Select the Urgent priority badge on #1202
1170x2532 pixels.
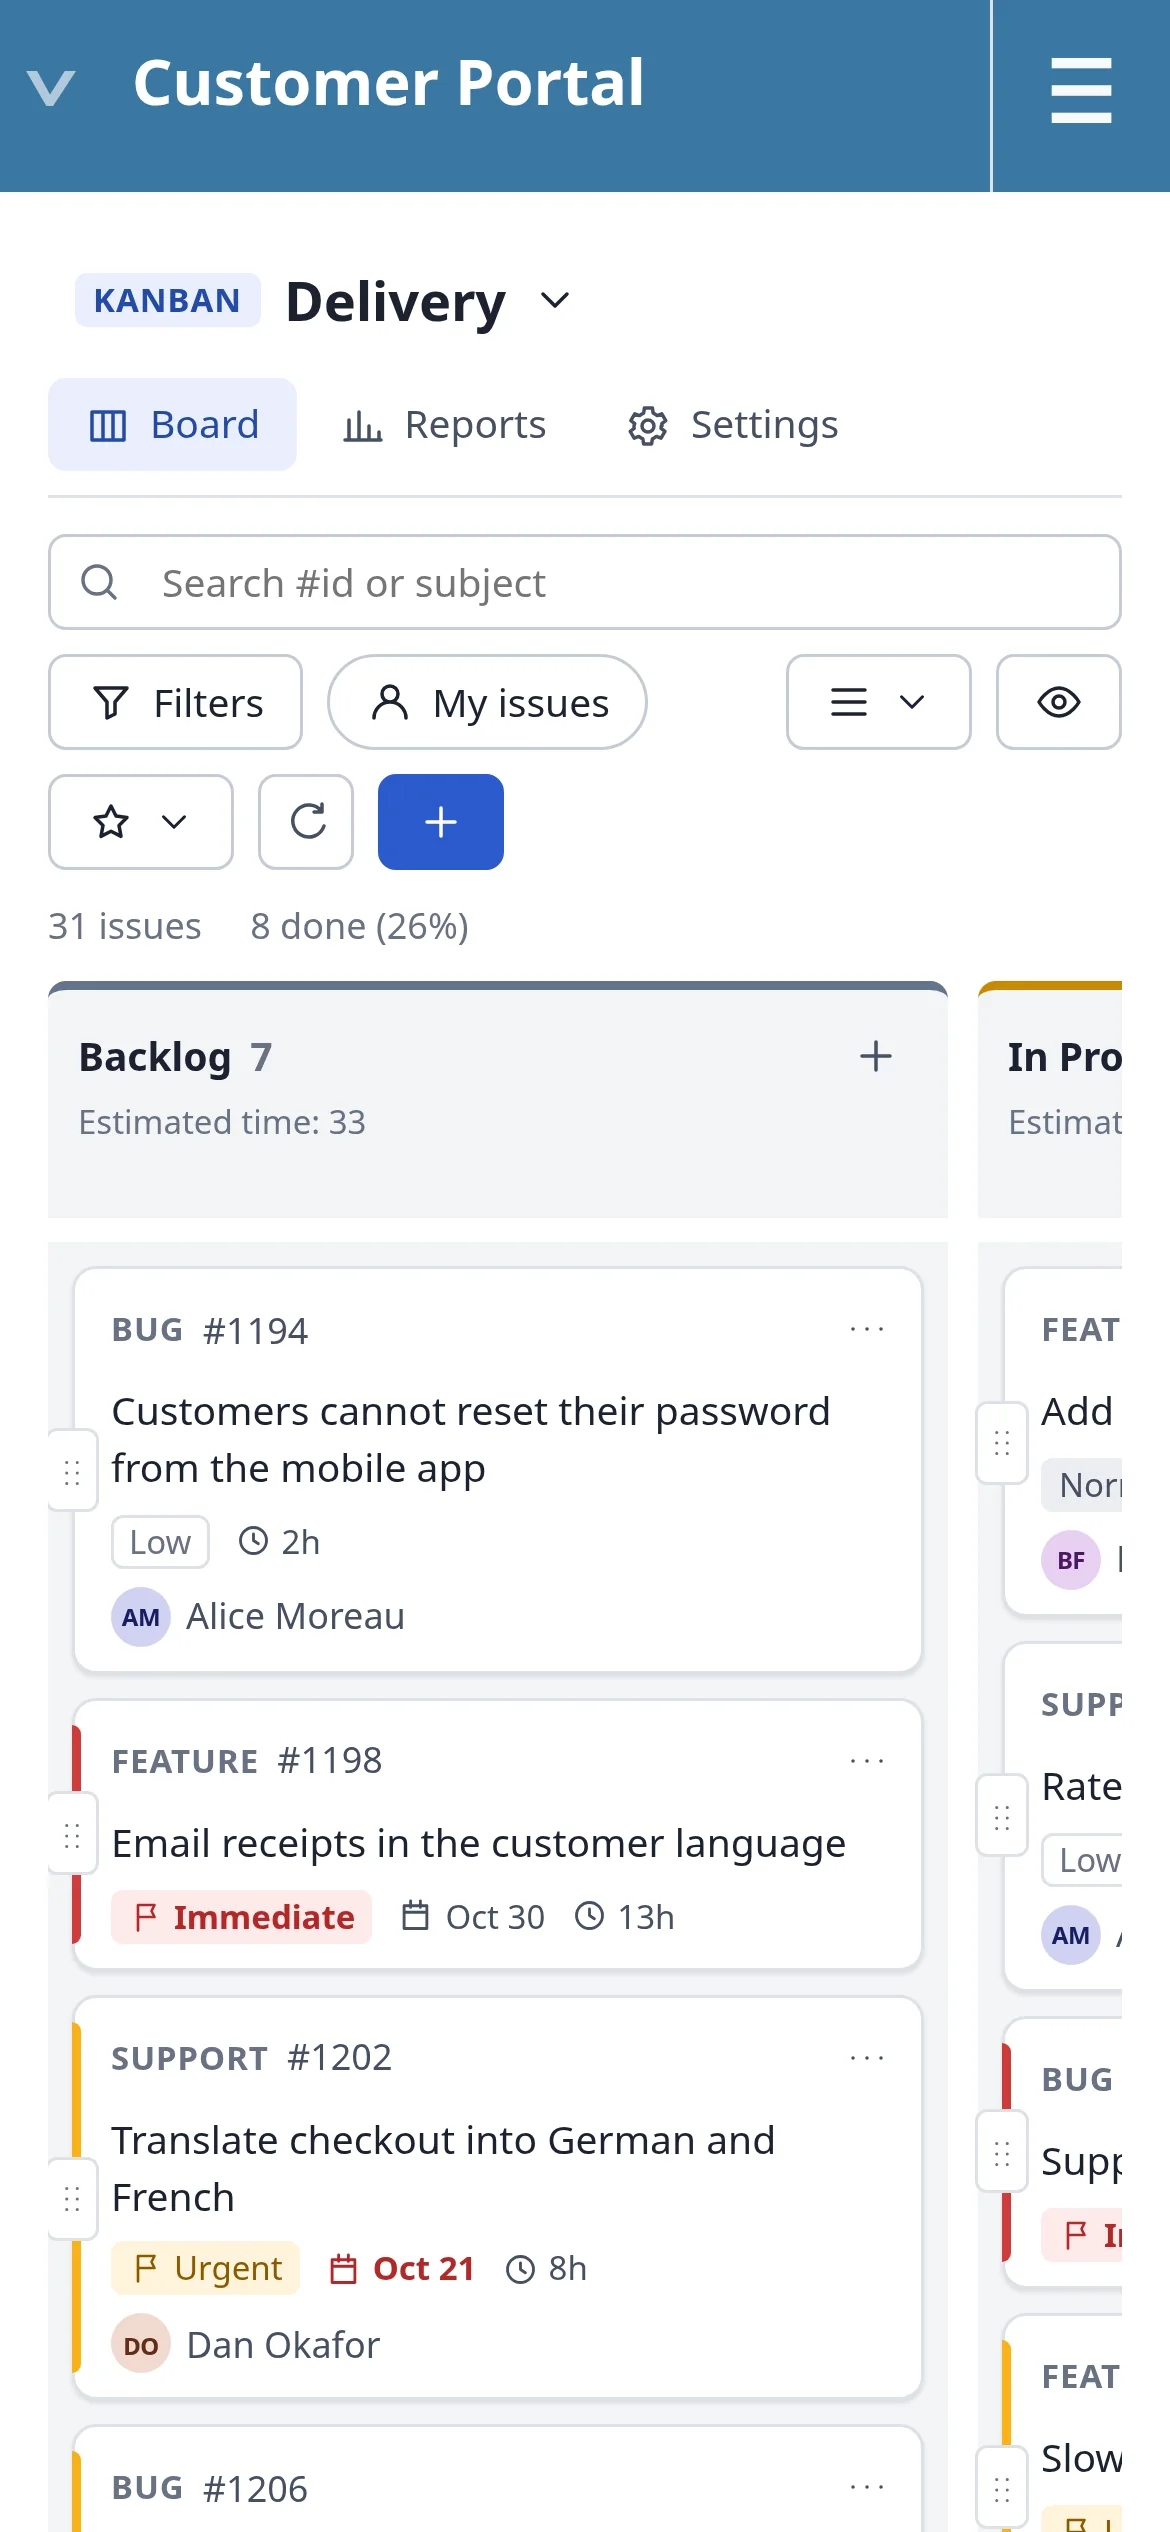pyautogui.click(x=206, y=2269)
